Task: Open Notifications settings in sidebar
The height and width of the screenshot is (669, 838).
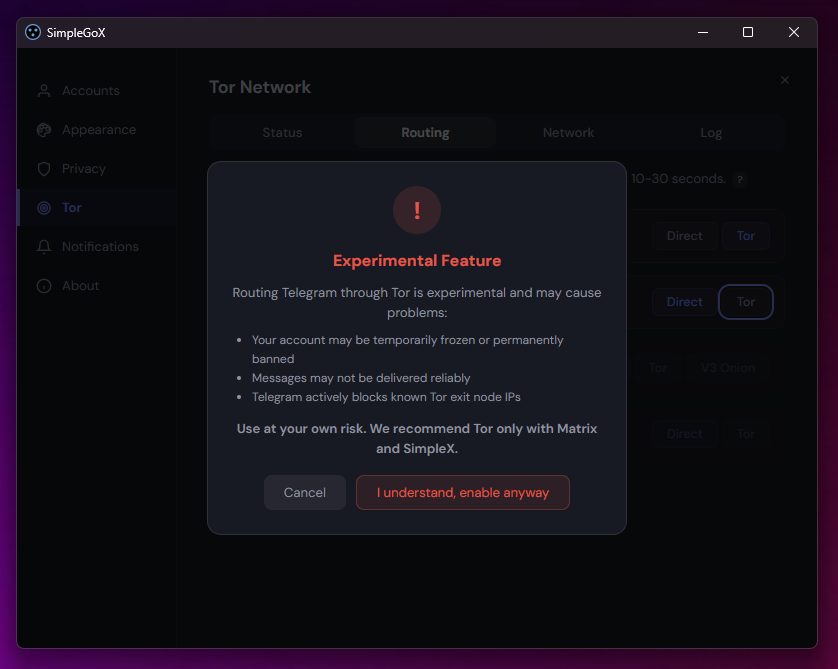Action: click(x=96, y=247)
